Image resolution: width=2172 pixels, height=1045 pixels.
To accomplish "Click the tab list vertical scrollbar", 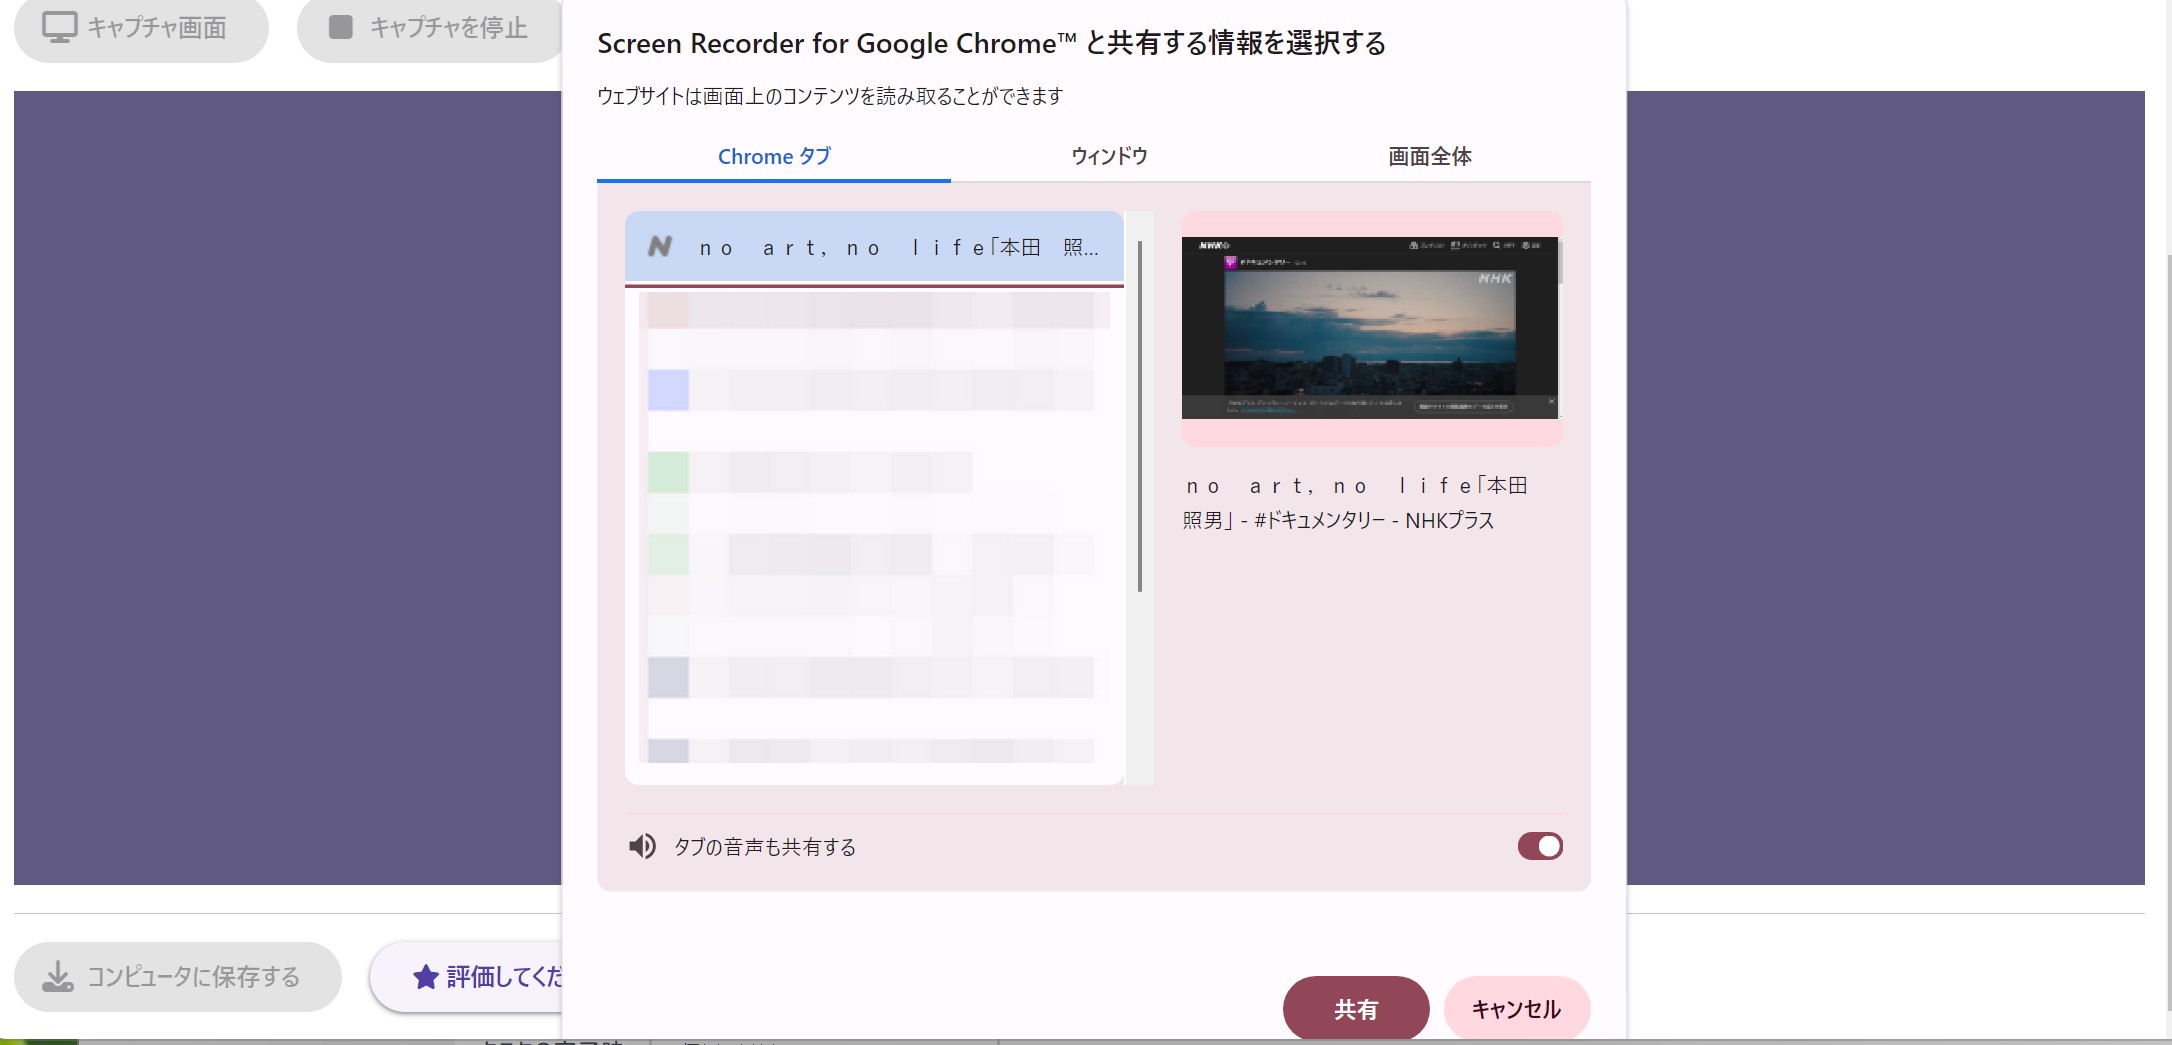I will point(1139,415).
